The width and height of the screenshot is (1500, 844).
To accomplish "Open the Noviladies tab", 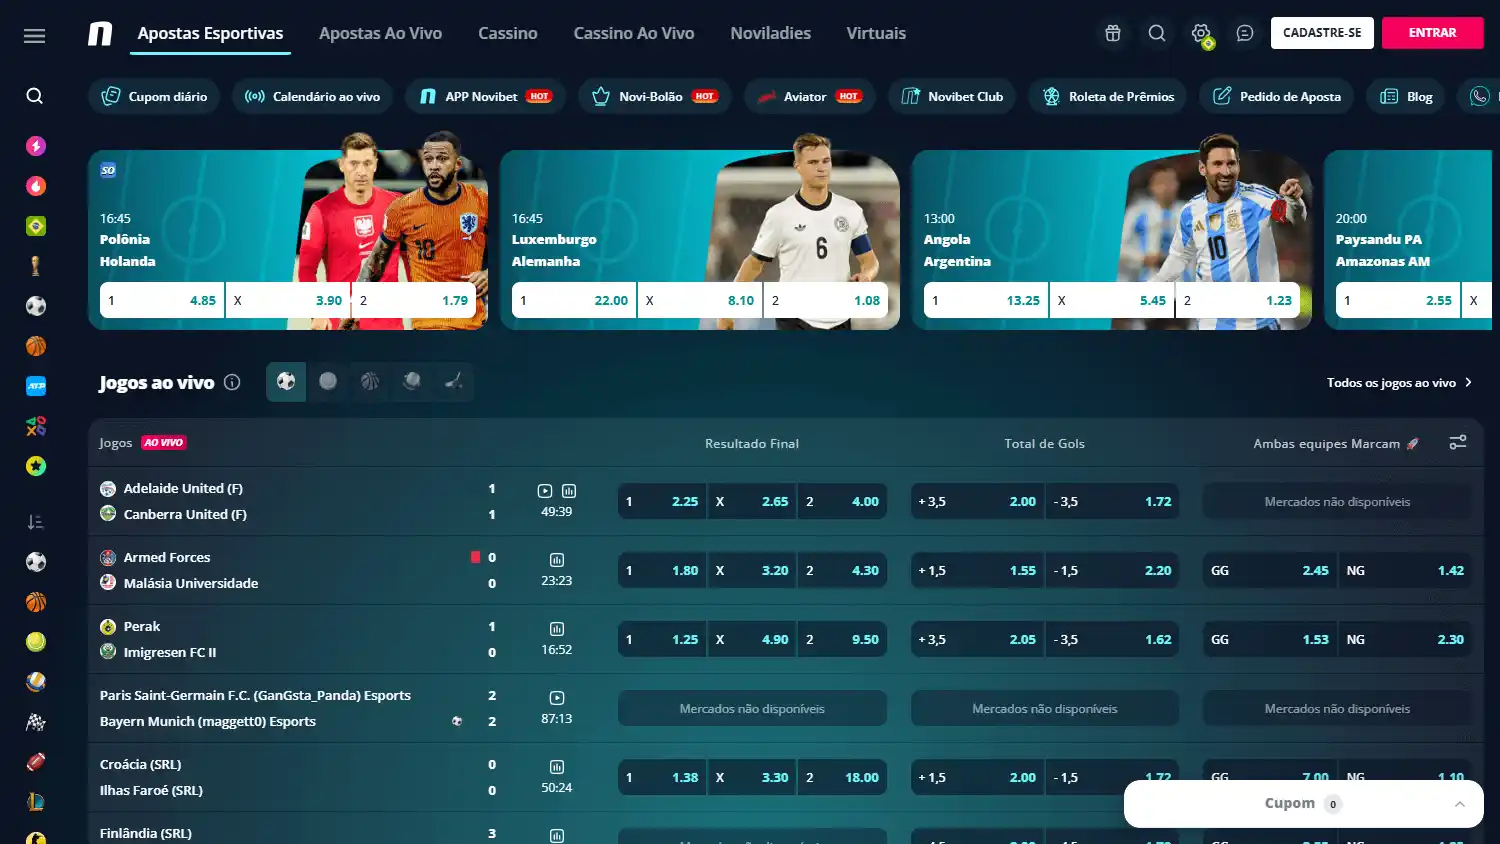I will click(x=770, y=33).
